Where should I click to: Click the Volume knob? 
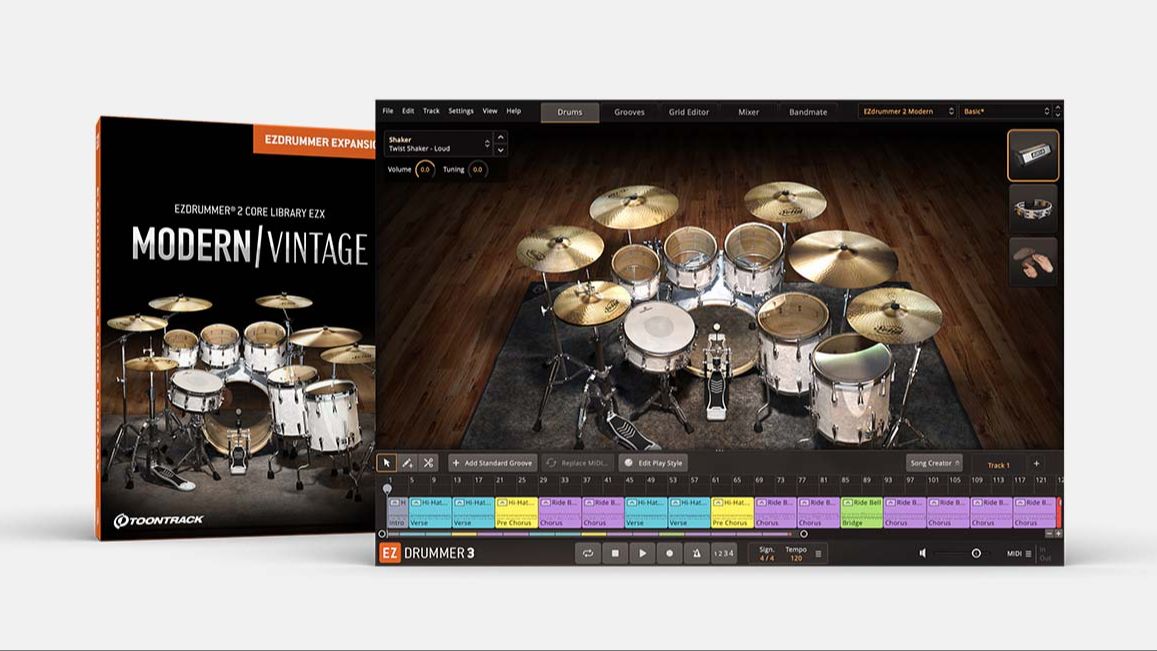click(425, 170)
